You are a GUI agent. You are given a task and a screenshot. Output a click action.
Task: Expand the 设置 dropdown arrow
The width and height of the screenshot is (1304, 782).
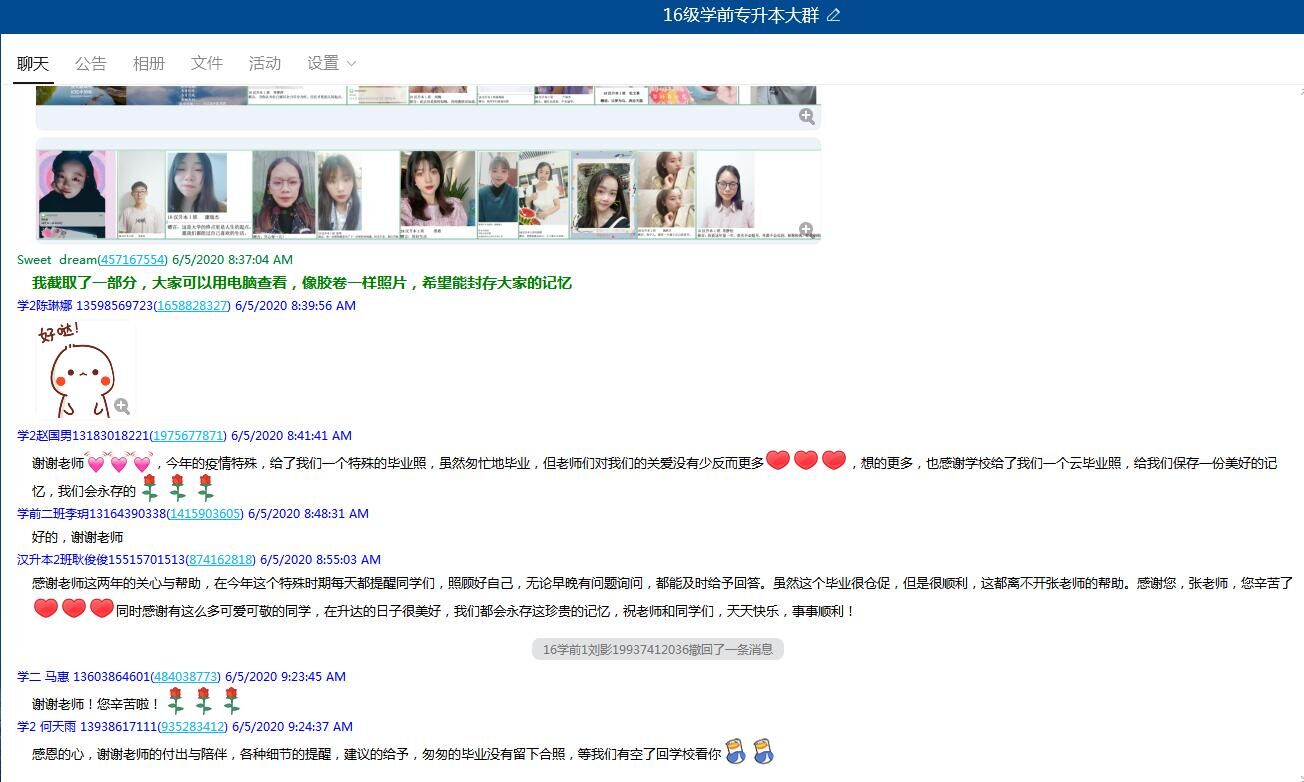click(351, 63)
